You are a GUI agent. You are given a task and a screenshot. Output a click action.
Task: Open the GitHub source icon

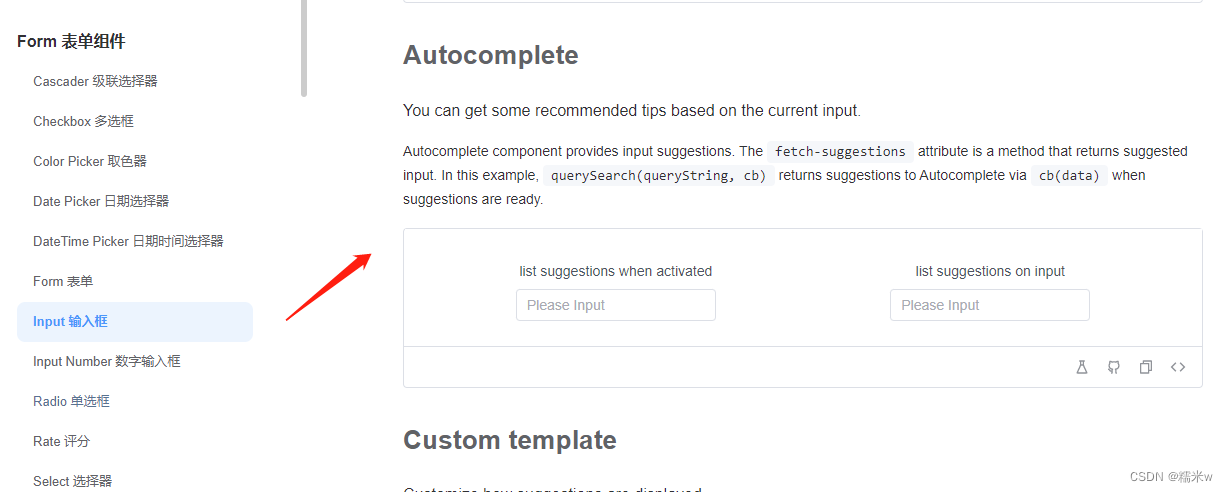pyautogui.click(x=1113, y=367)
